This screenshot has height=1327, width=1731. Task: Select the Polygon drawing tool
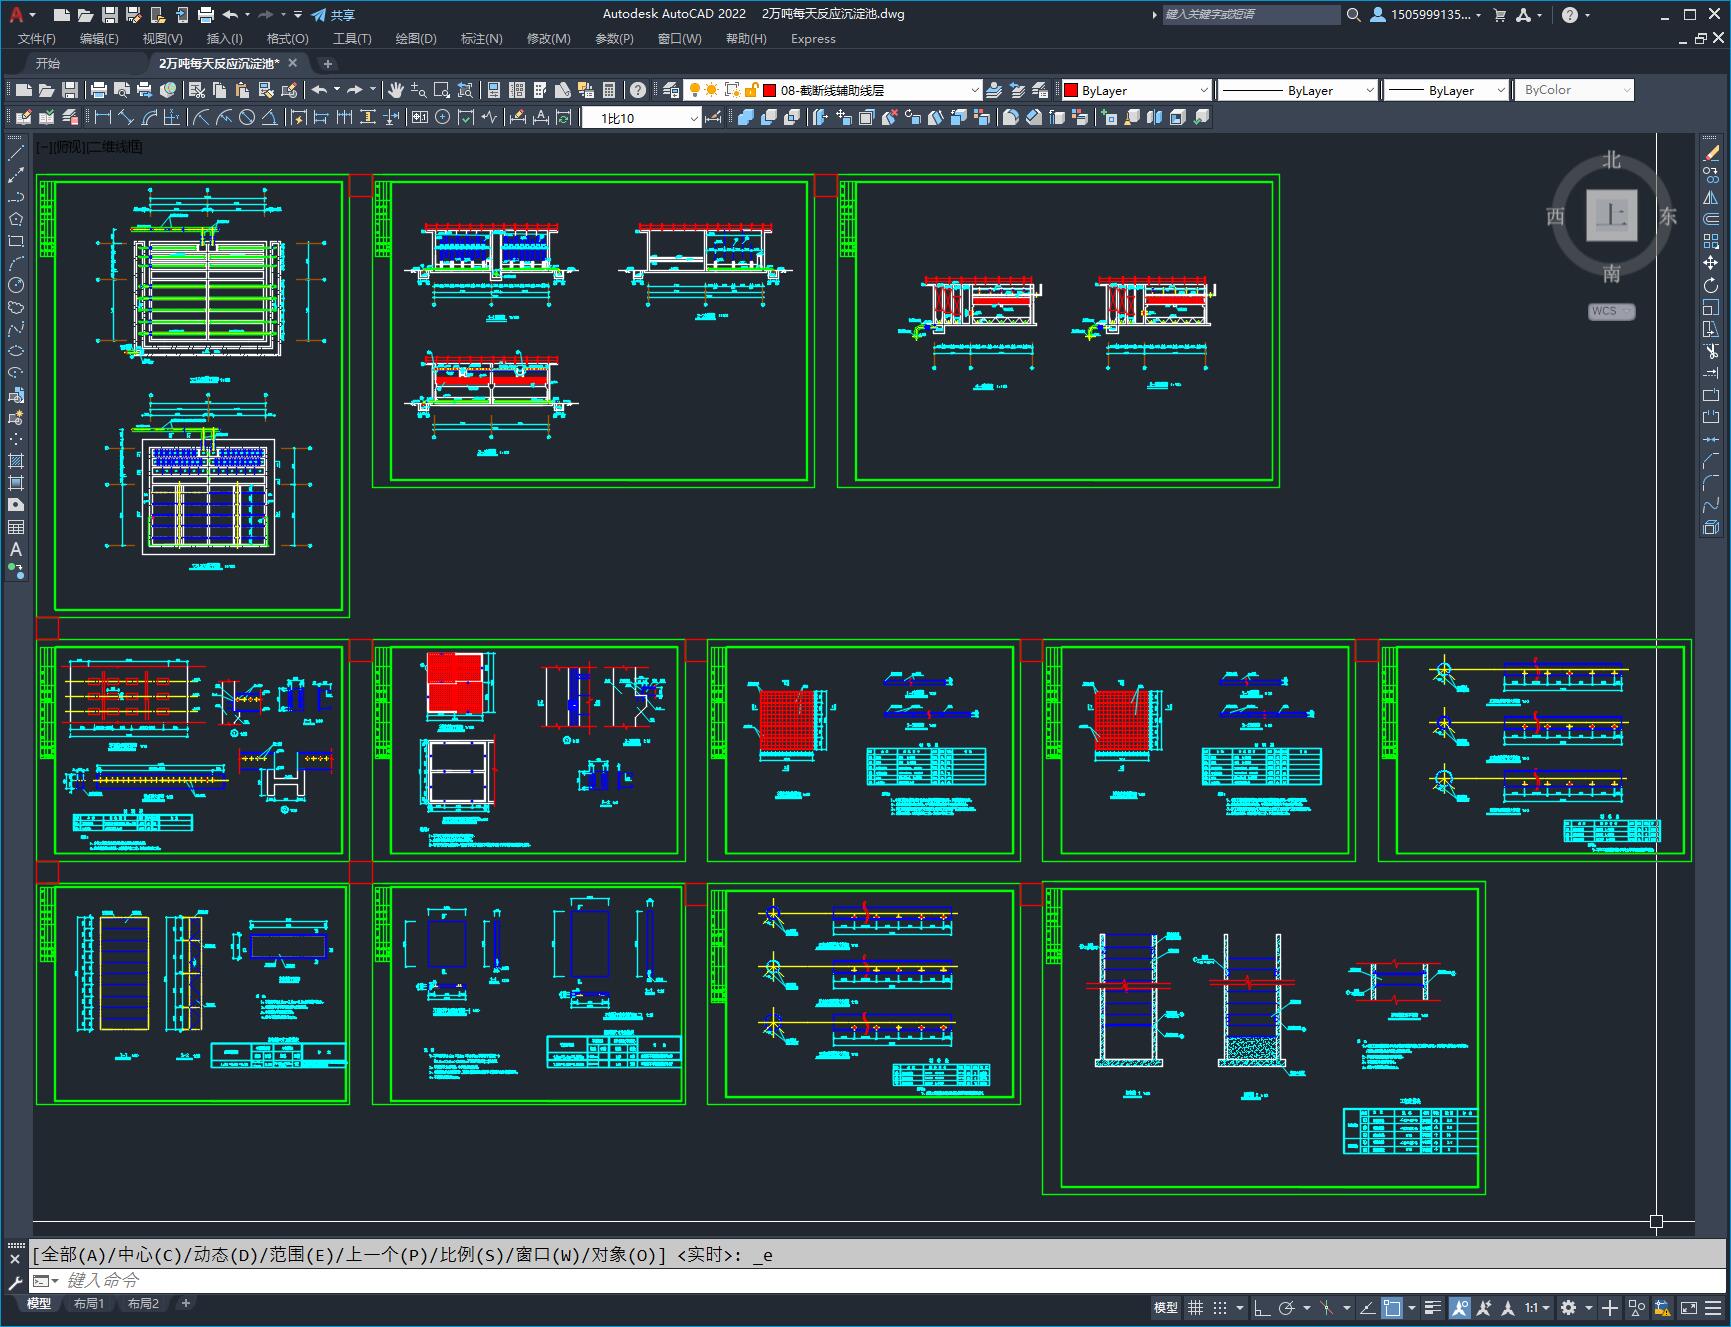(x=16, y=219)
